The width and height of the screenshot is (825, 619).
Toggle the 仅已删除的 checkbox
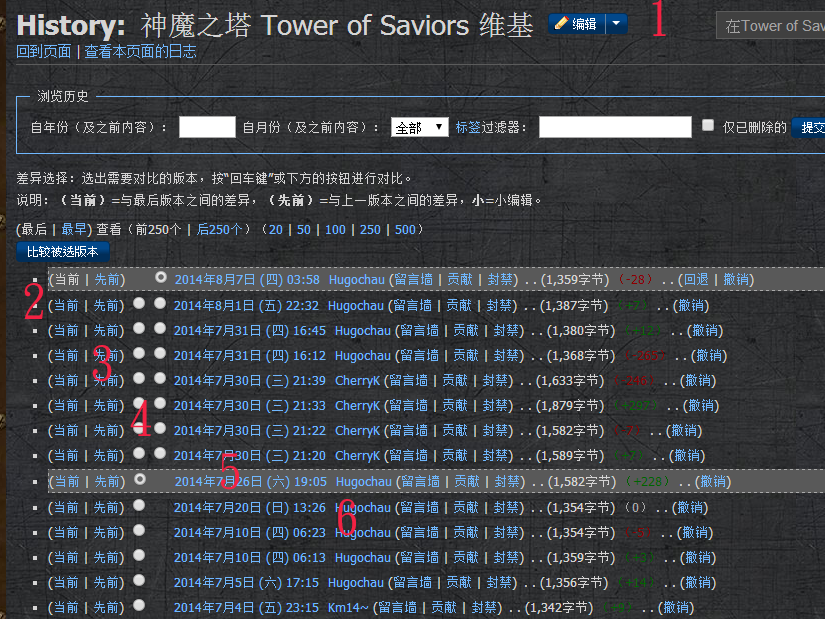coord(708,125)
